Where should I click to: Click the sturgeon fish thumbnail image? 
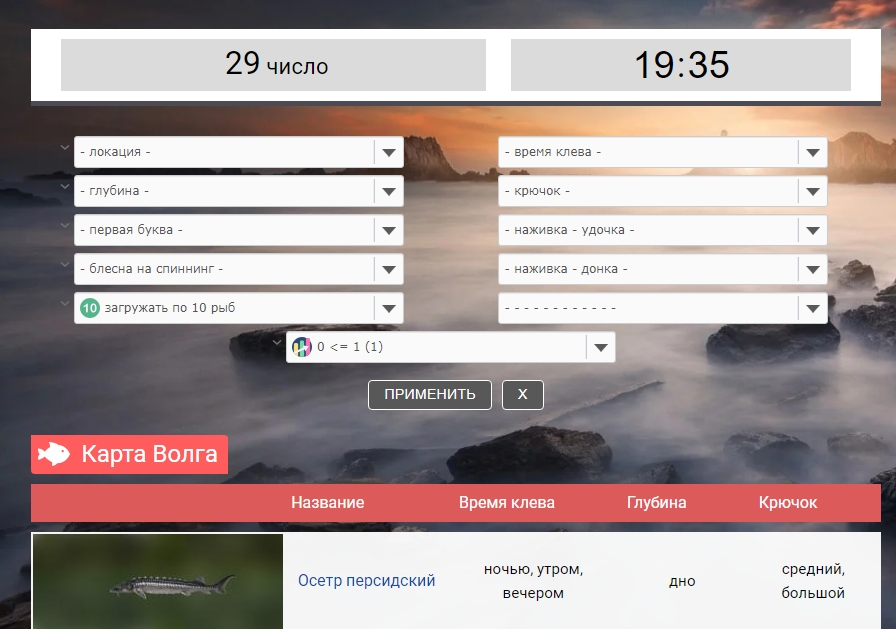(x=158, y=582)
